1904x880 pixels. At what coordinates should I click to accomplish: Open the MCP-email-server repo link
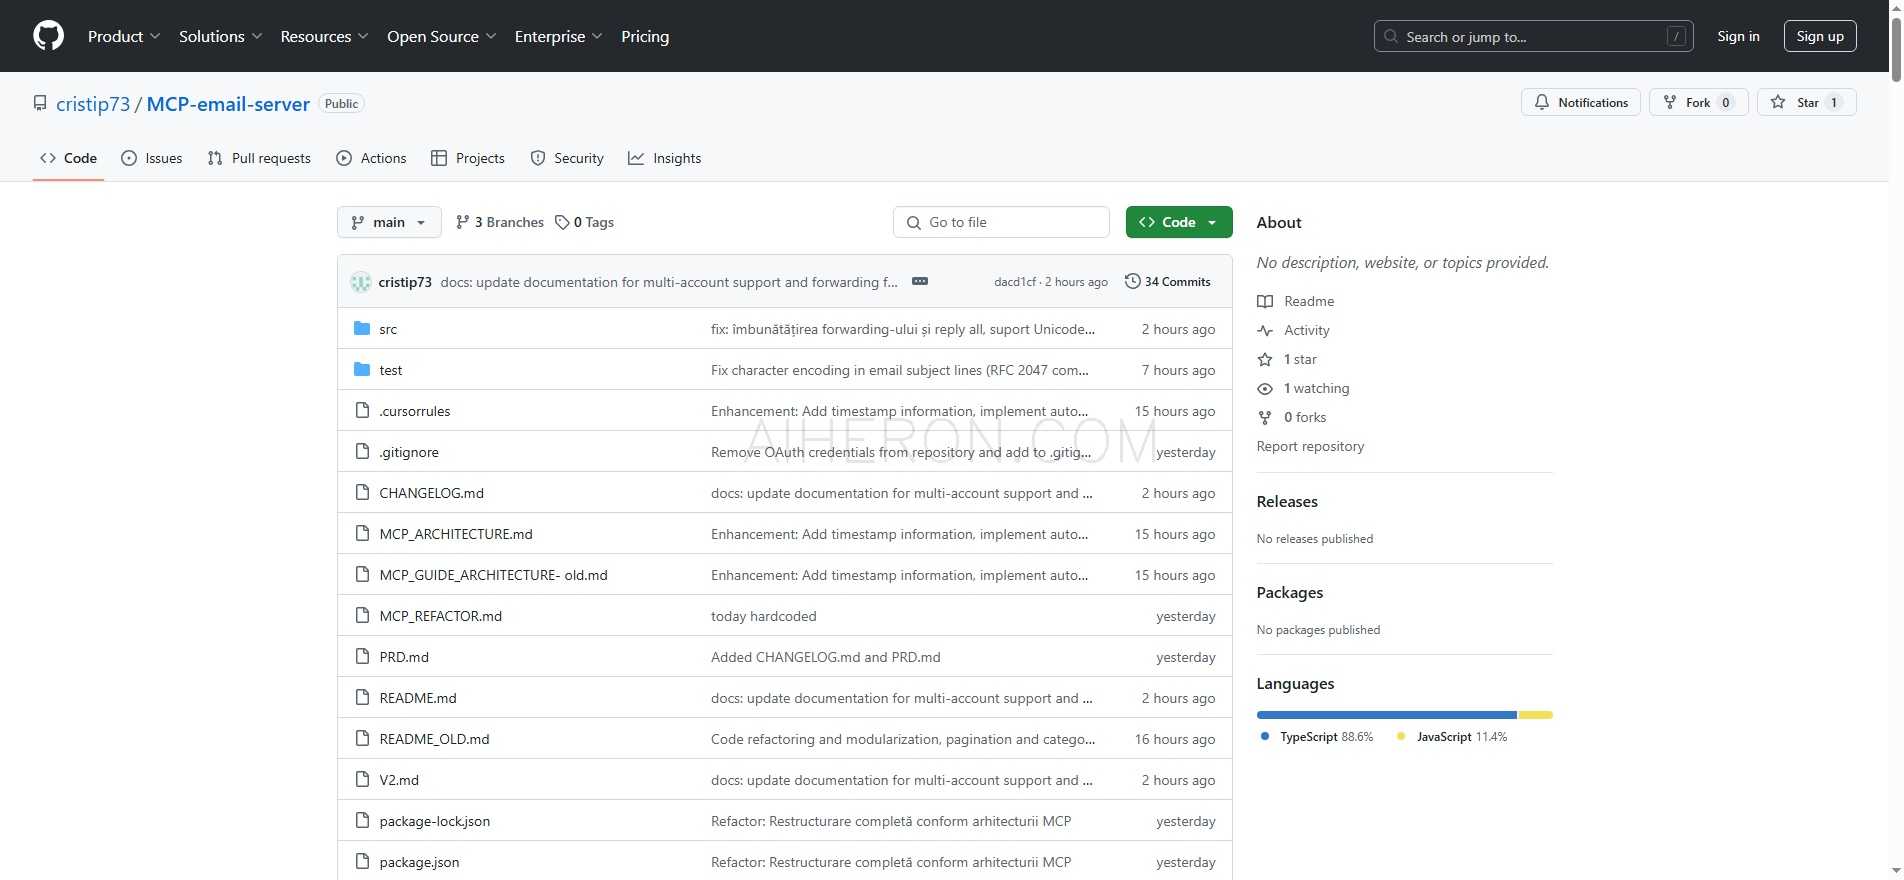(x=228, y=104)
